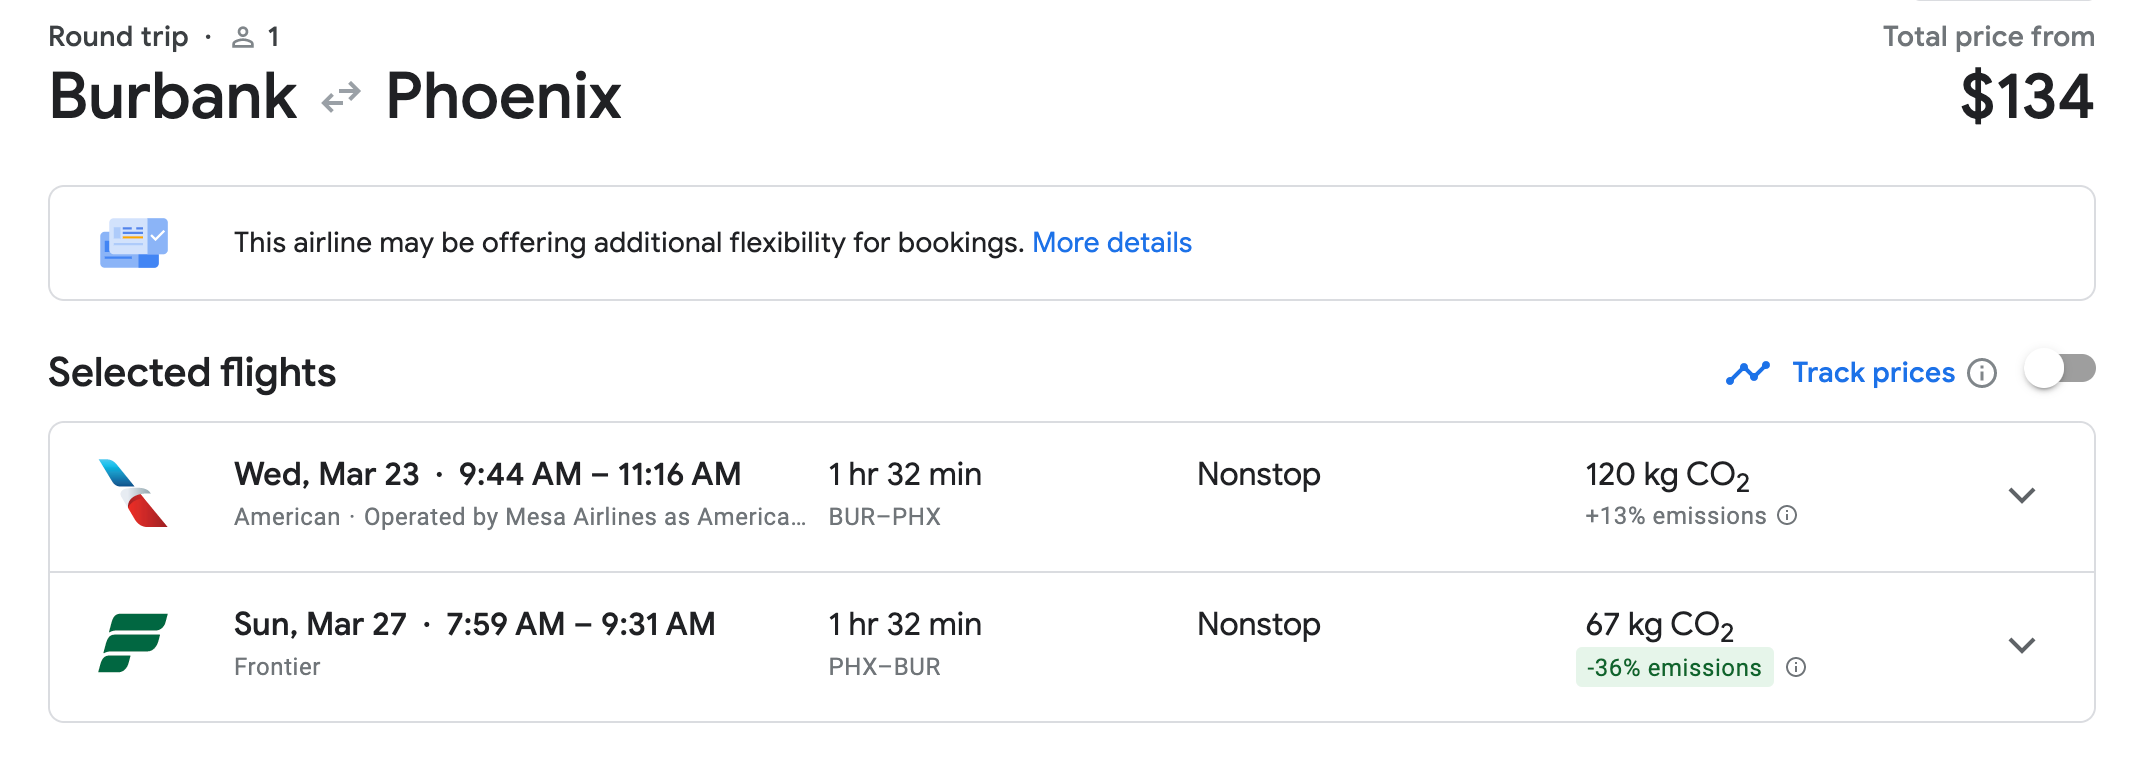
Task: Expand the Frontier PHX–BUR flight details
Action: [2021, 646]
